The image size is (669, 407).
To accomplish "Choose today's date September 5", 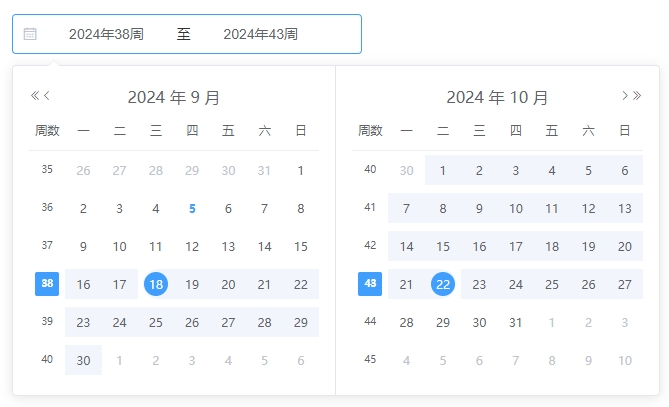I will pos(192,209).
